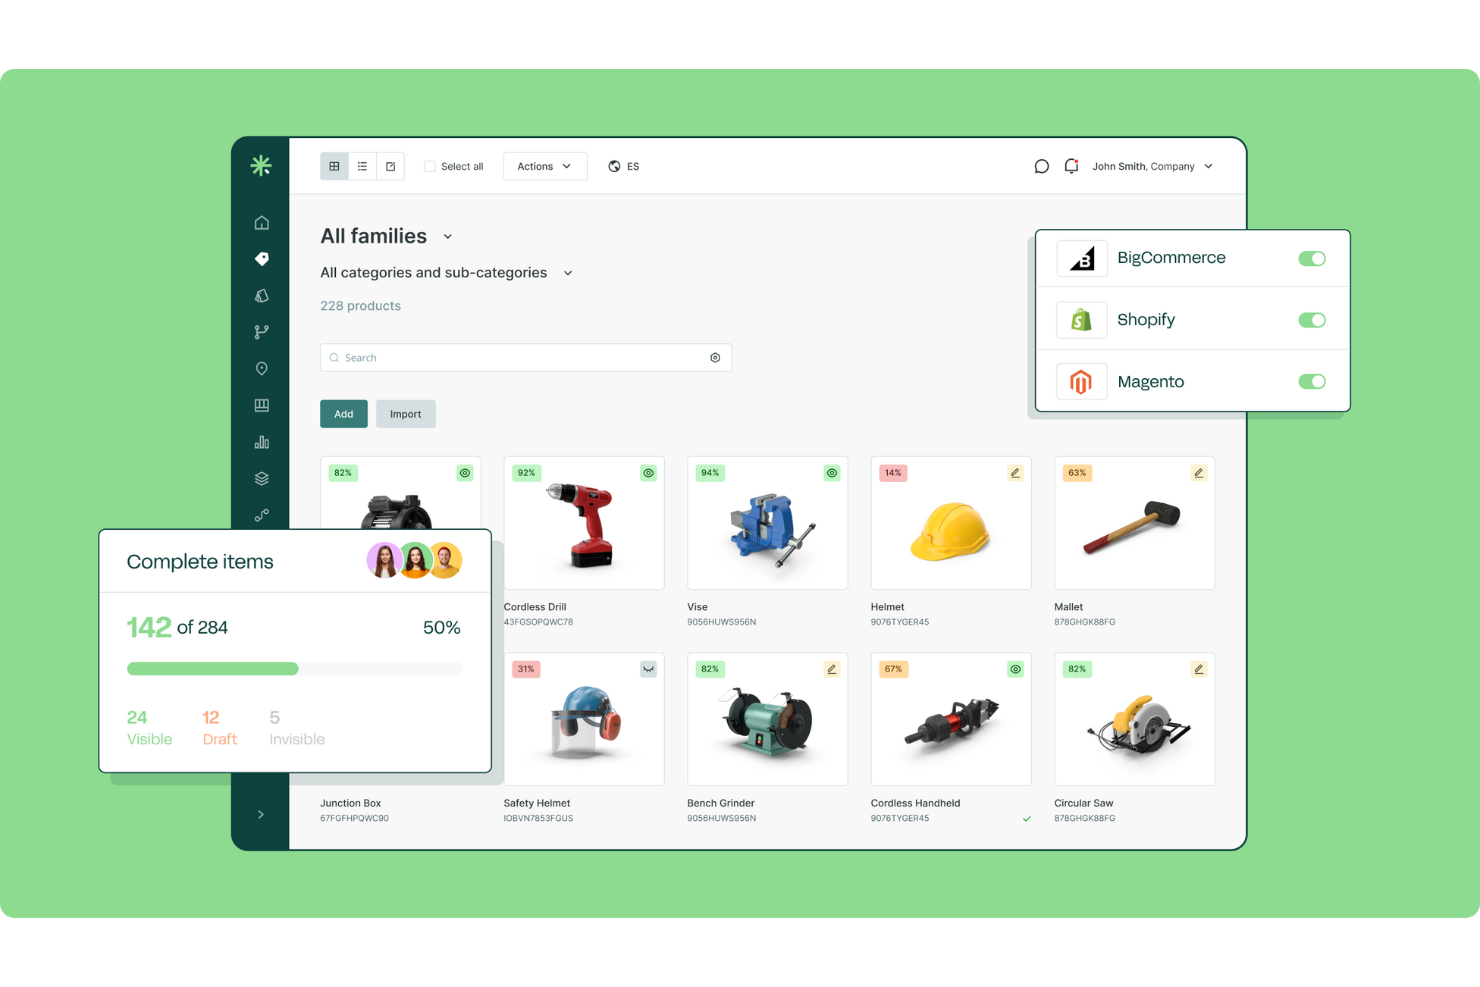Click the green asterisk app logo
Screen dimensions: 1480x987
pyautogui.click(x=261, y=166)
